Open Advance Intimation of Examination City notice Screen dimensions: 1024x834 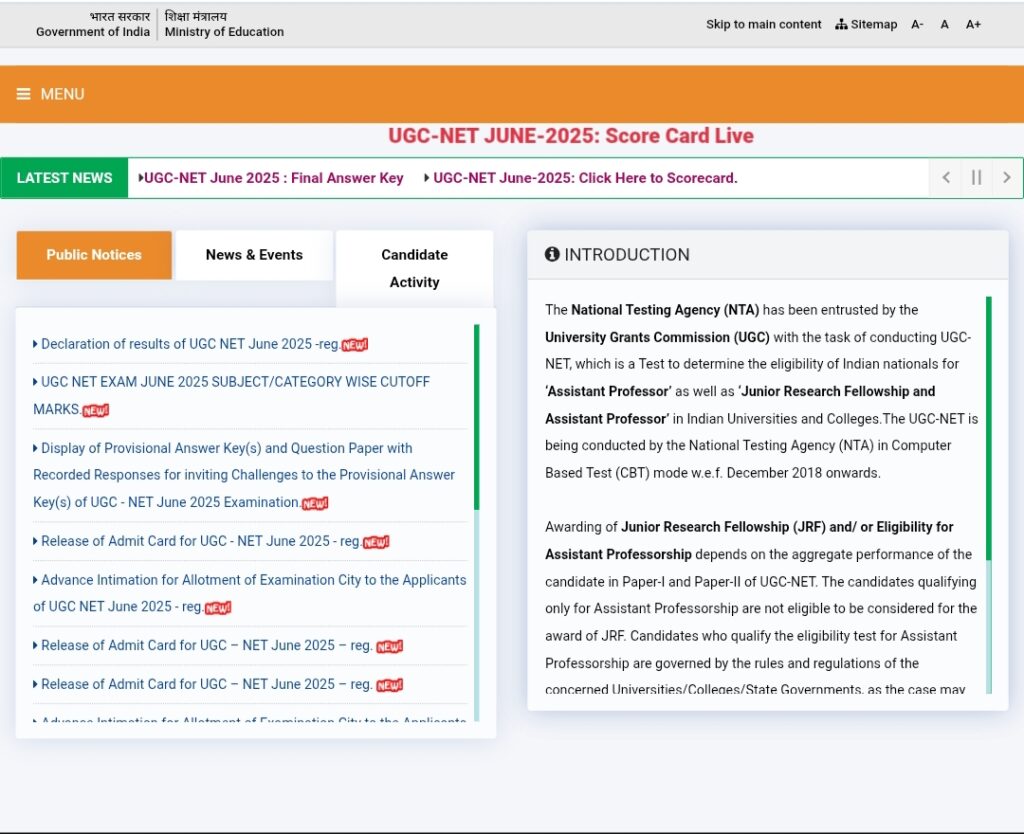point(249,593)
